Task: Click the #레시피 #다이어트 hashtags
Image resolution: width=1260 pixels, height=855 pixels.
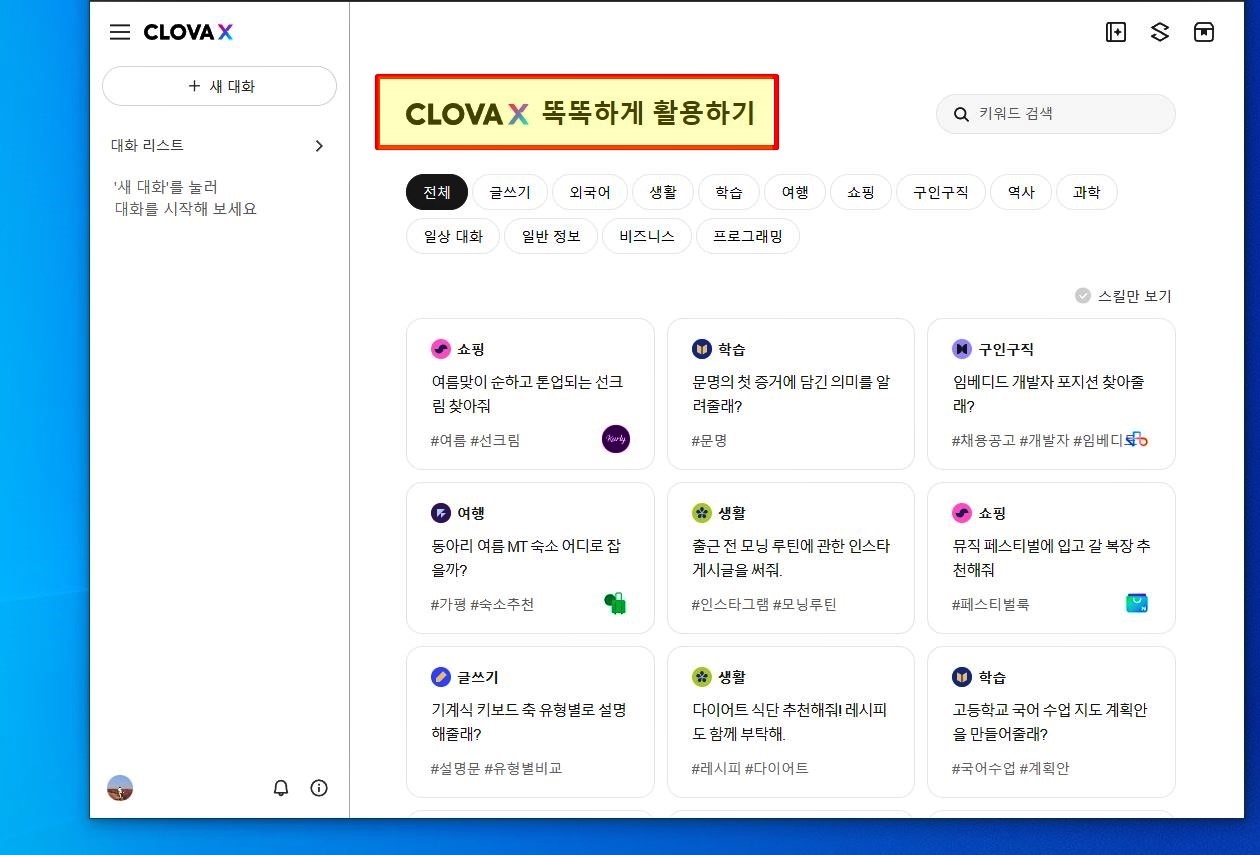Action: [750, 768]
